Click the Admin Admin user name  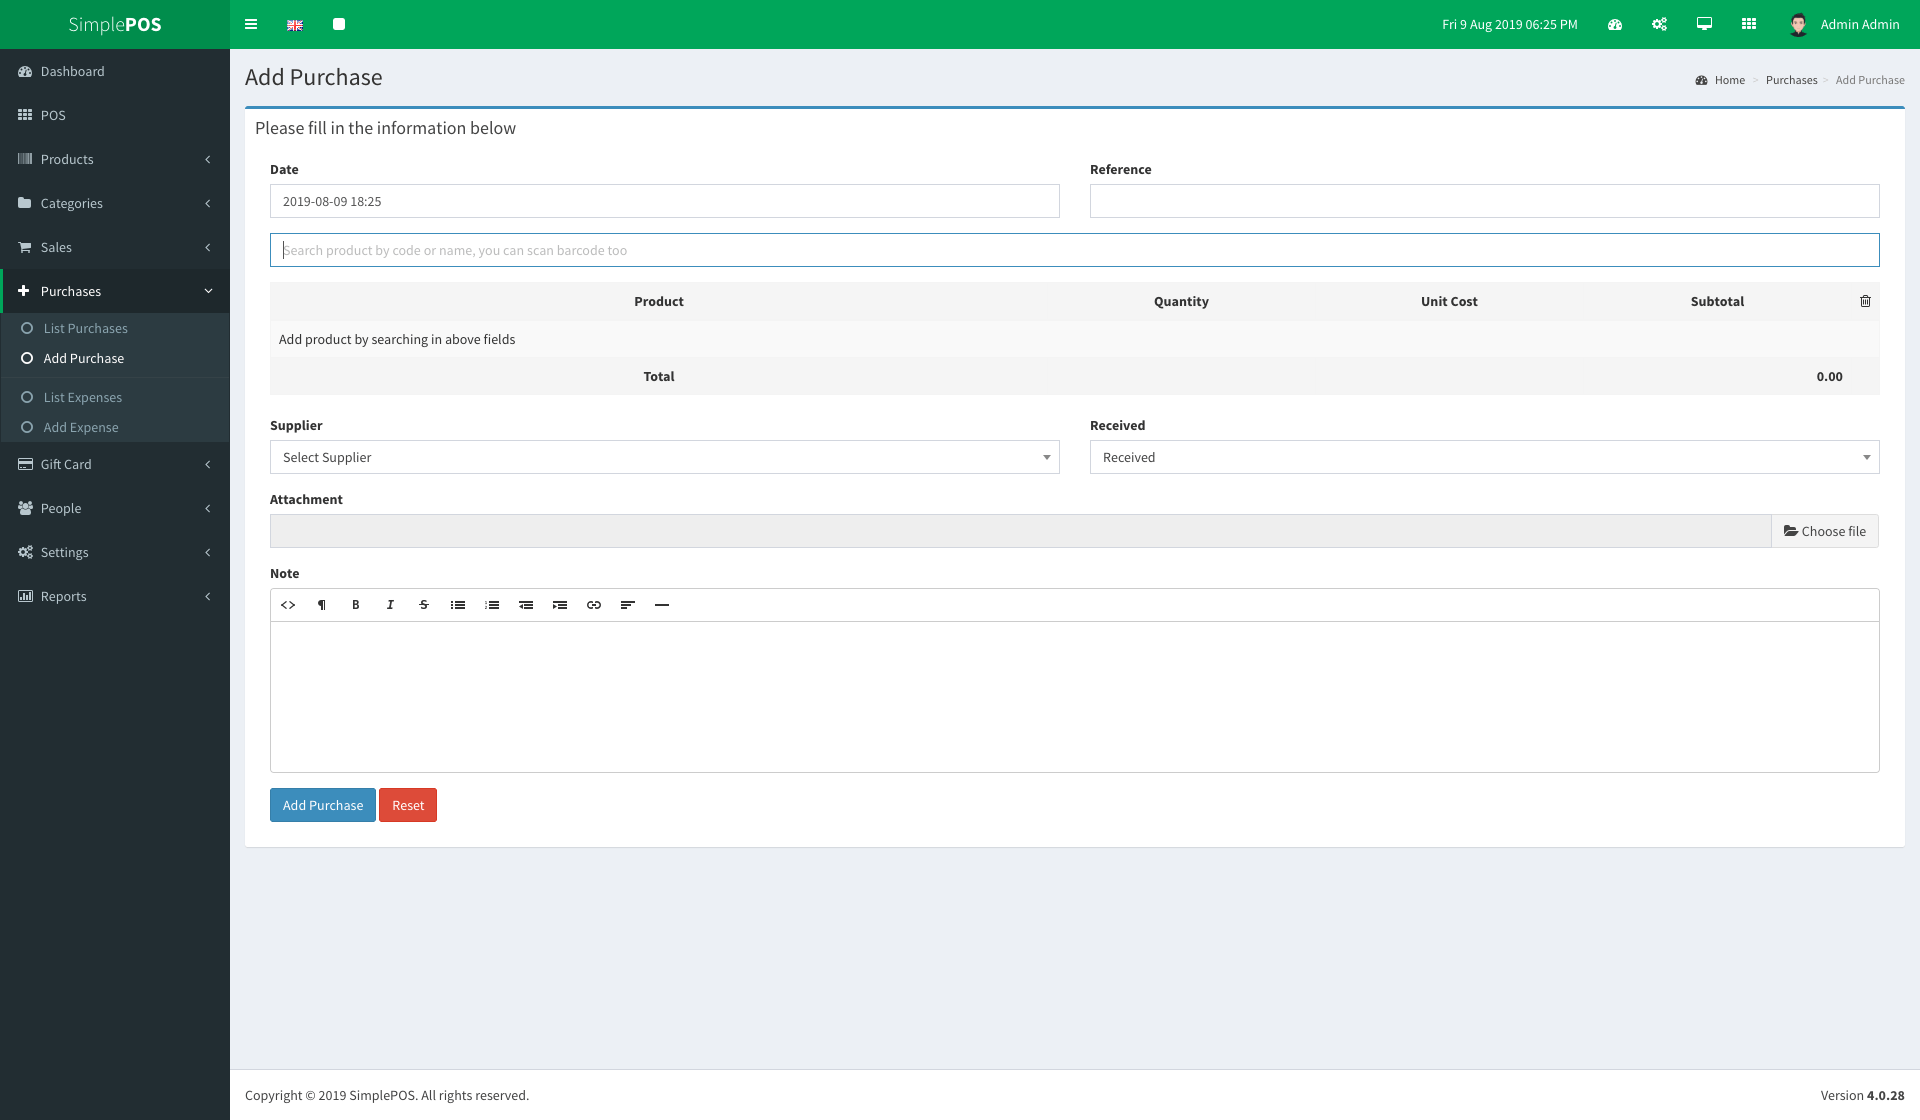click(x=1859, y=24)
